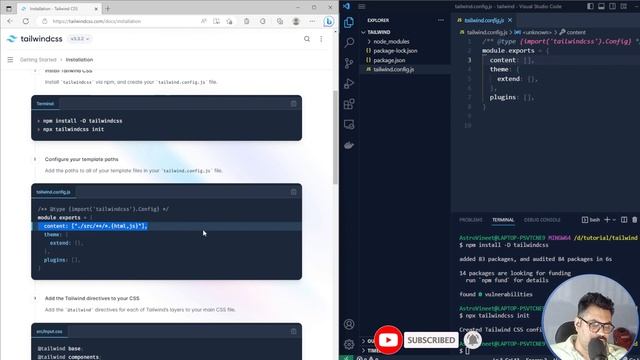Close the tailwind.config.js editor tab

click(510, 20)
